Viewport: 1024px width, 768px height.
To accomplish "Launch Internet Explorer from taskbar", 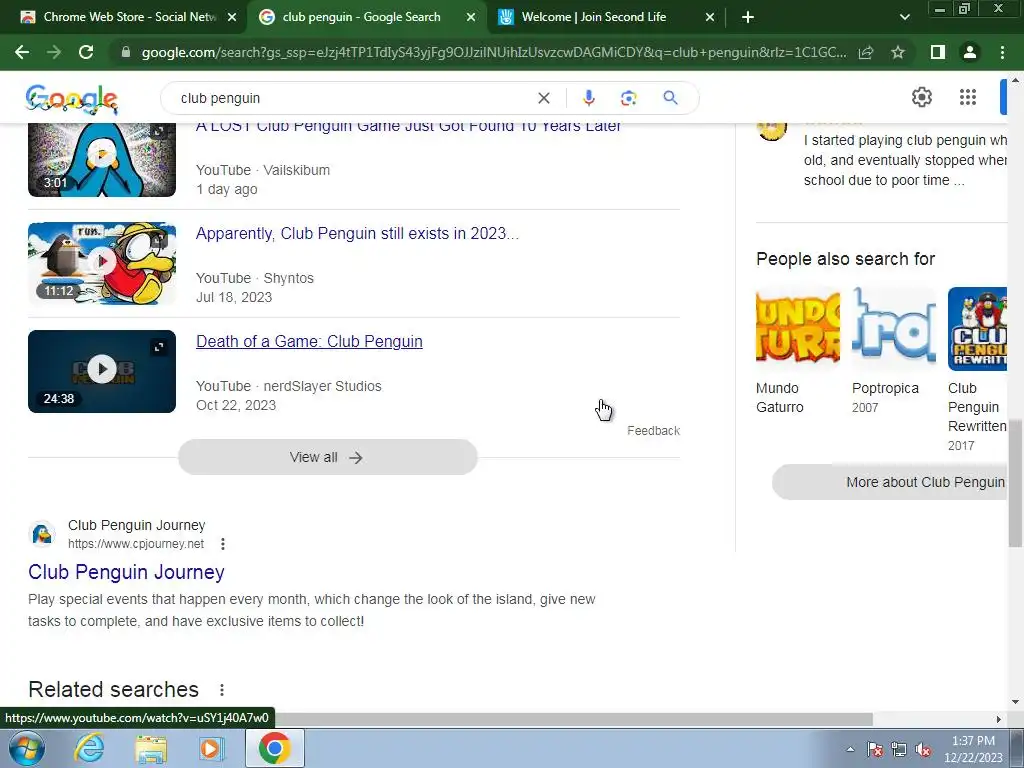I will point(88,748).
